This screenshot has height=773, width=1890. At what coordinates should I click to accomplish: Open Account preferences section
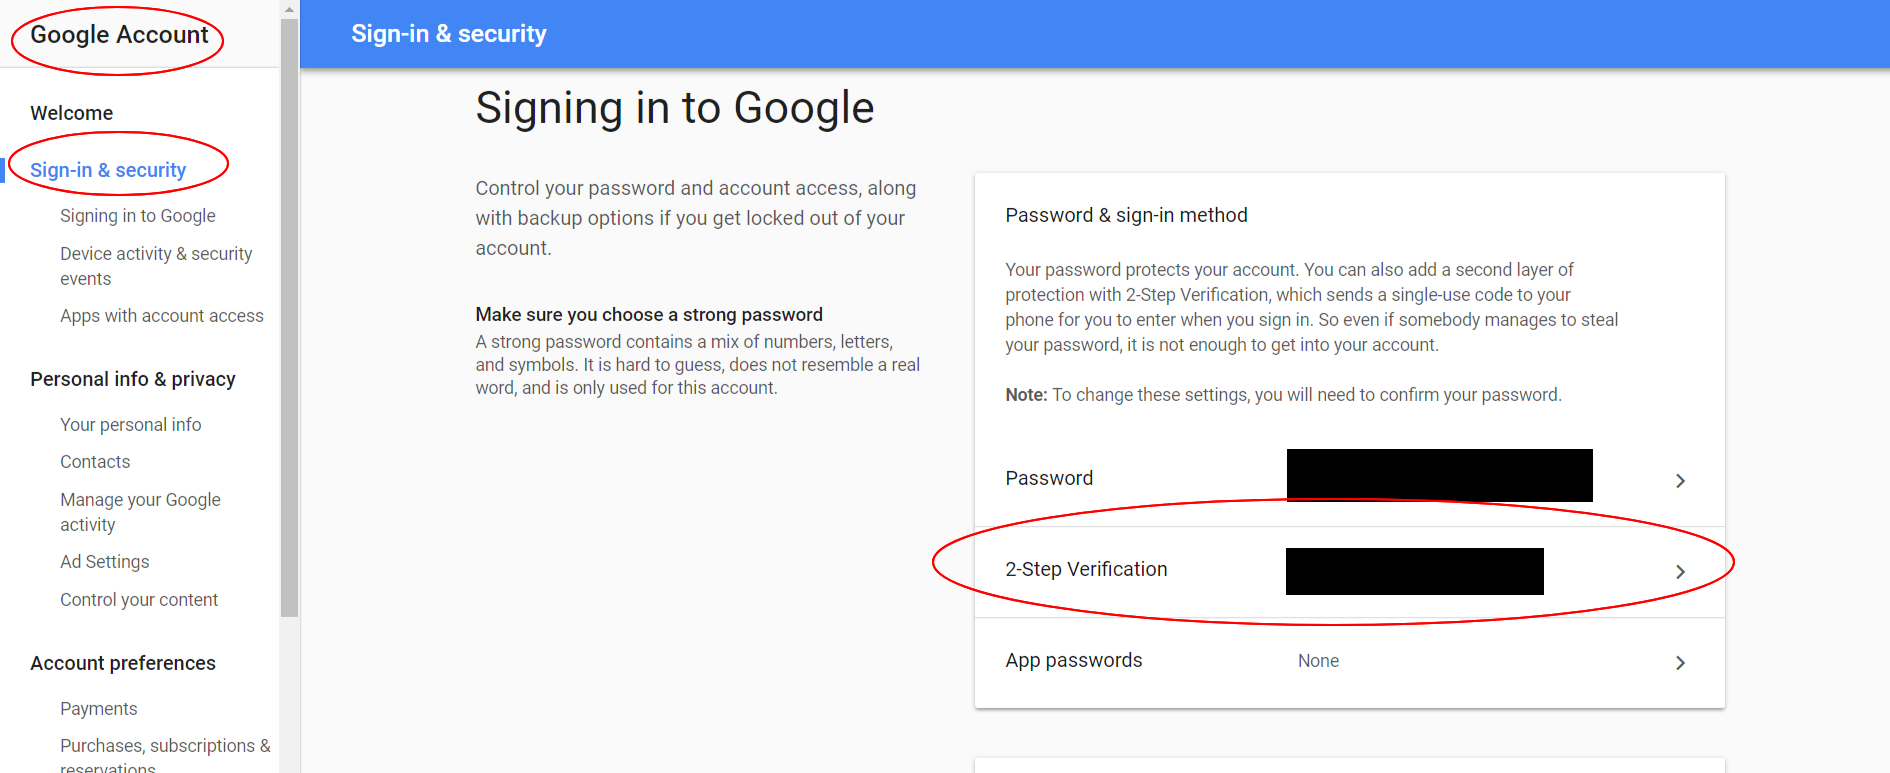(x=123, y=663)
